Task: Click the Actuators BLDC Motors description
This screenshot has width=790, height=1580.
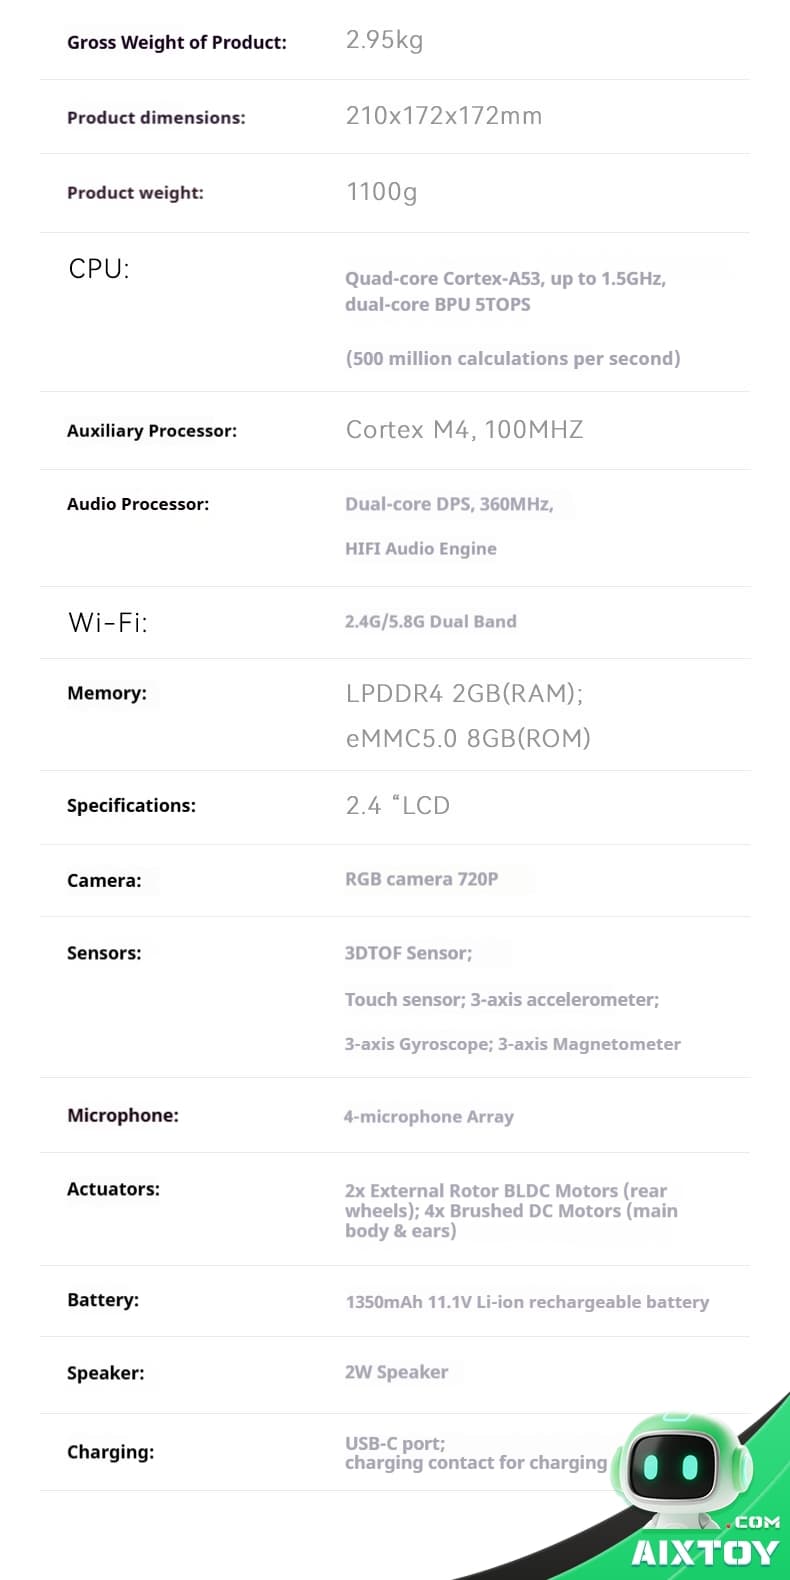Action: [x=512, y=1210]
